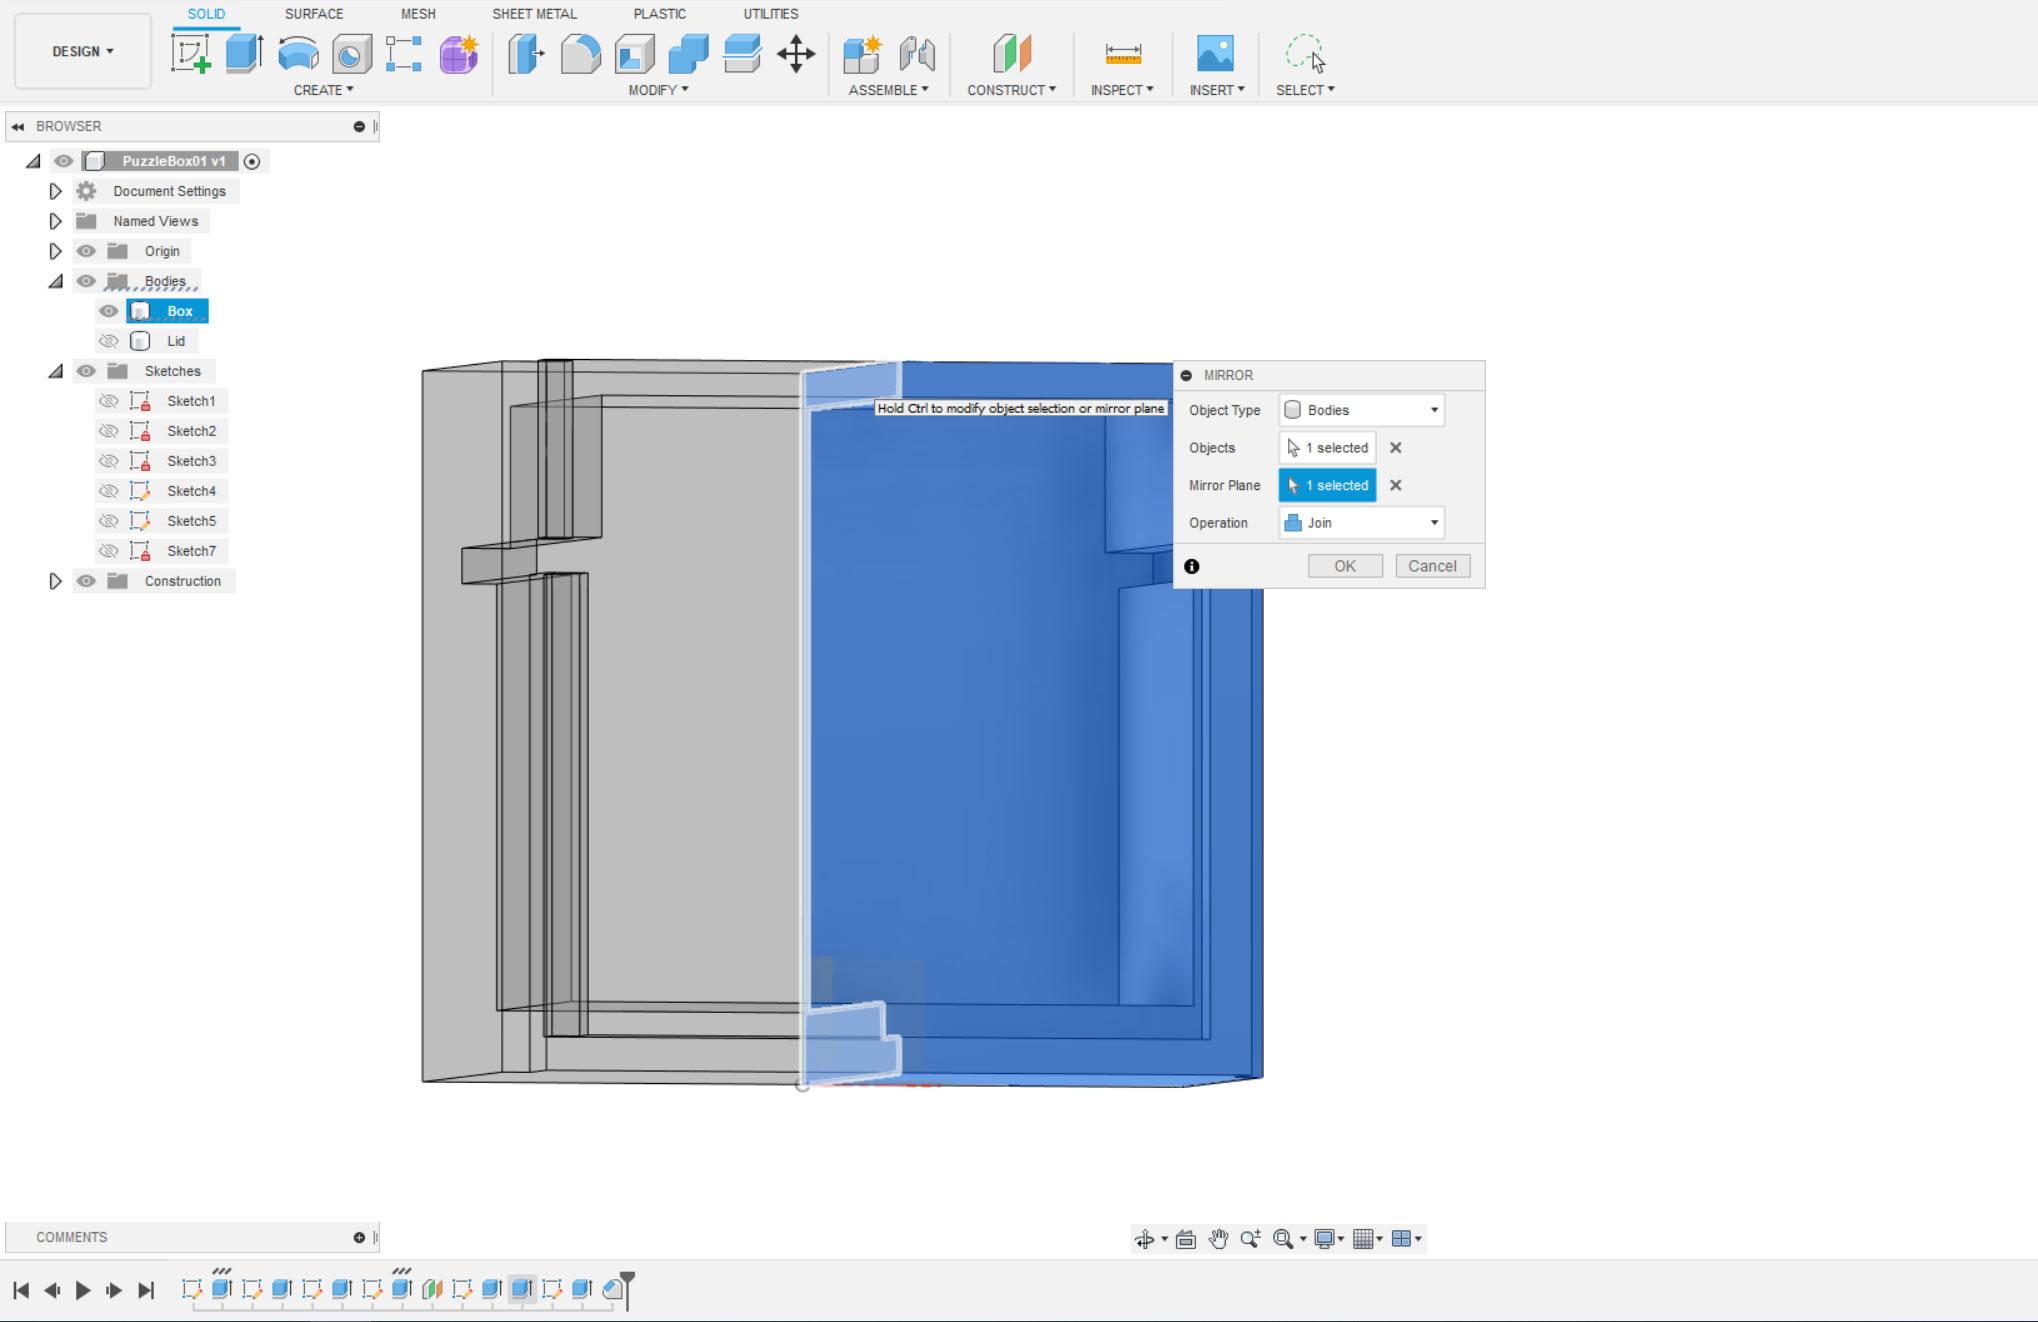The height and width of the screenshot is (1322, 2038).
Task: Expand the Construction folder
Action: coord(56,581)
